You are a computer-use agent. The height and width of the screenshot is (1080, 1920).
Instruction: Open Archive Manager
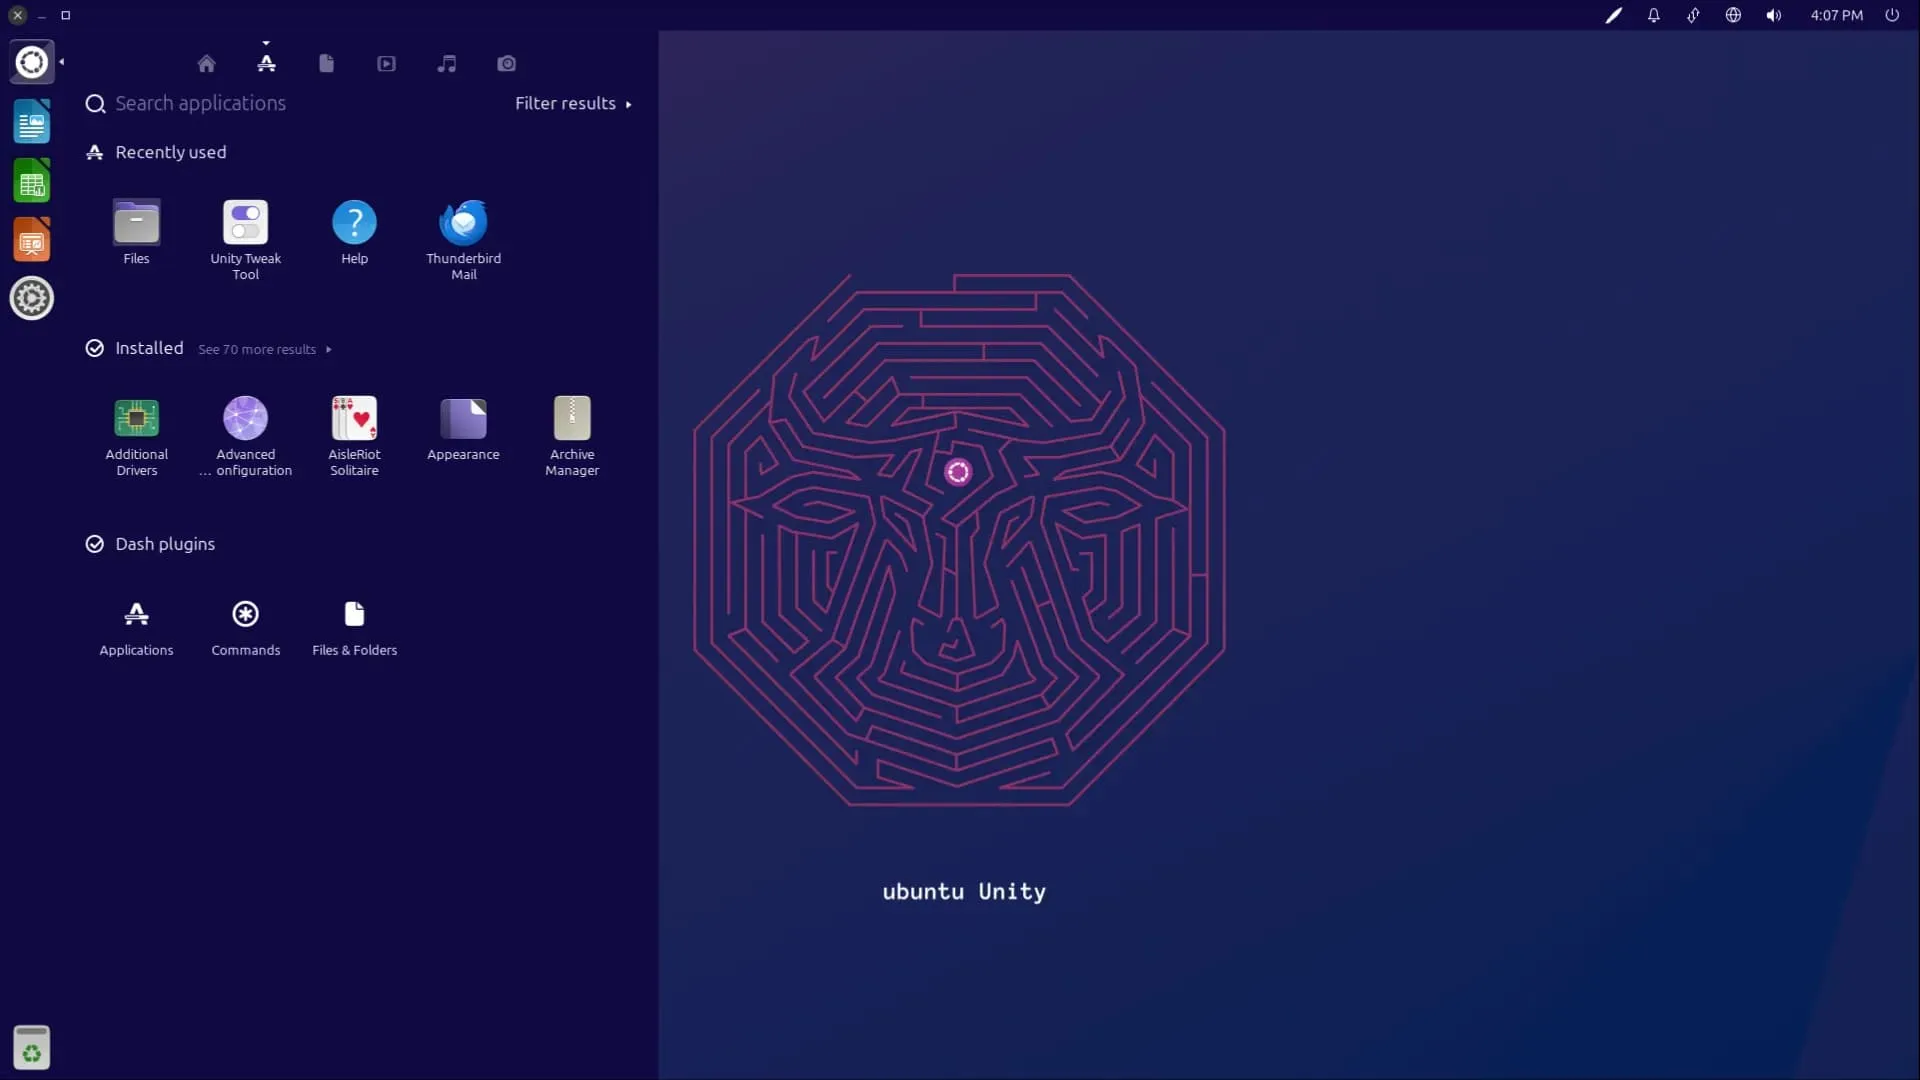pyautogui.click(x=572, y=419)
